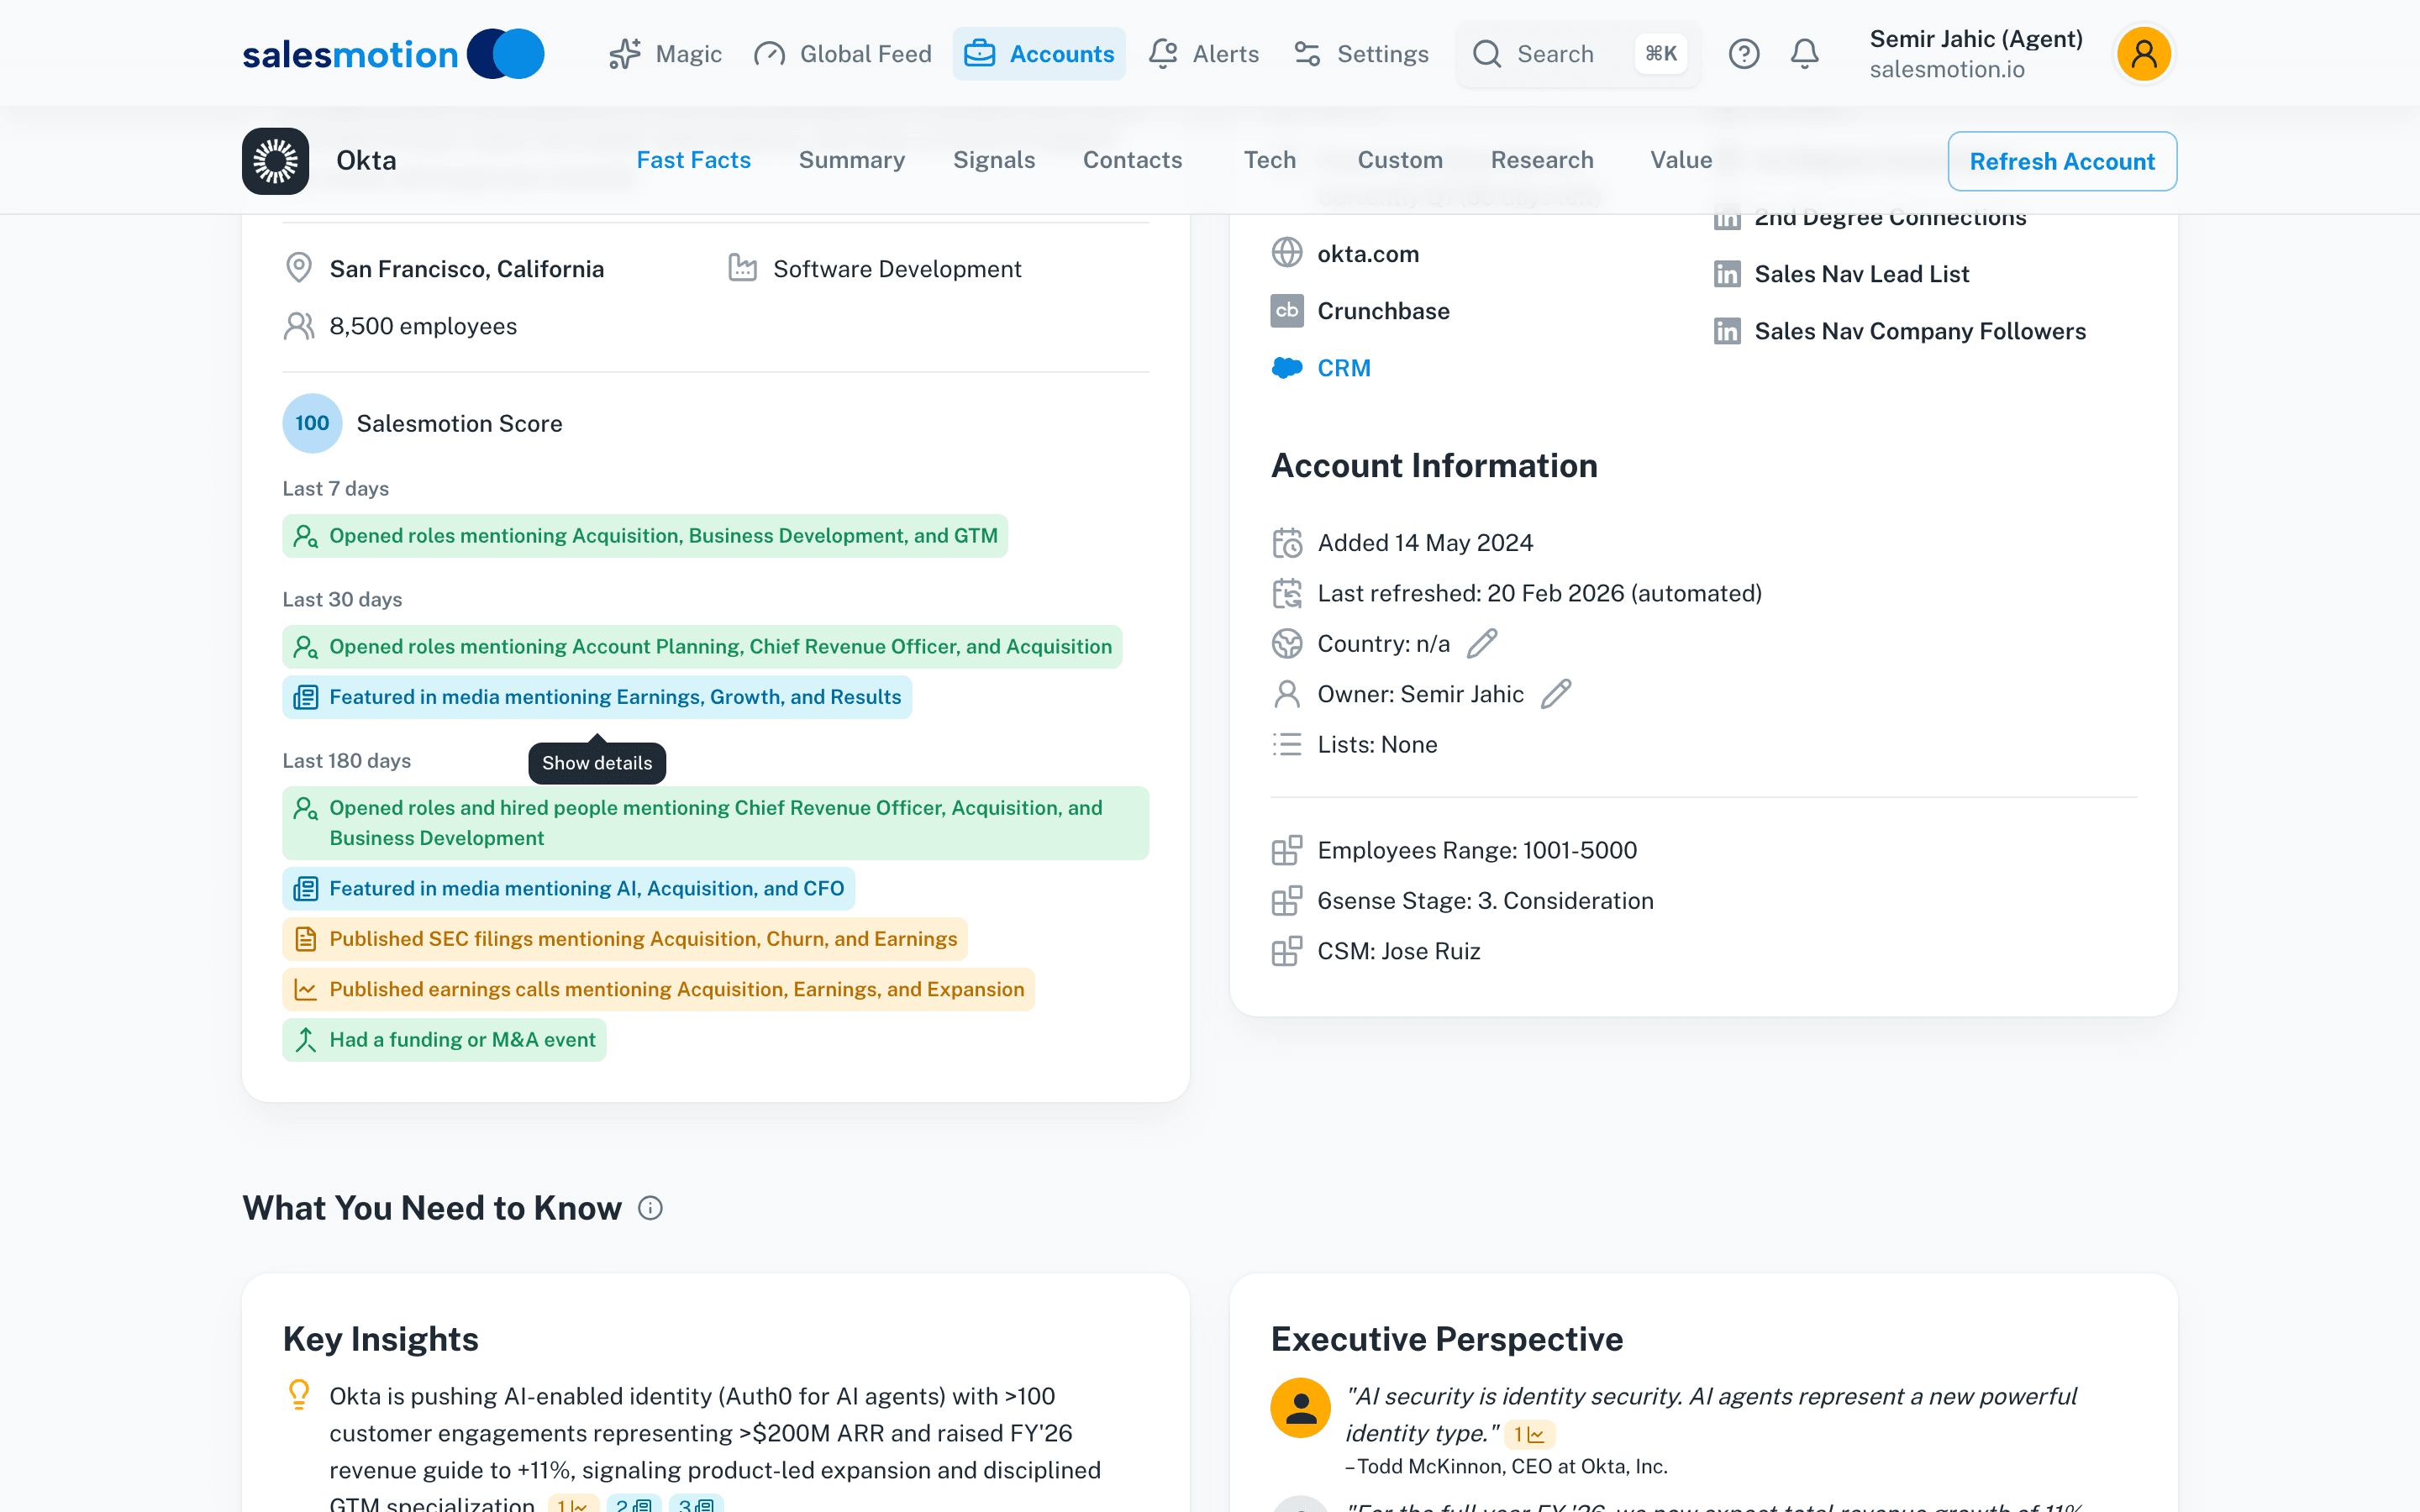Open the Magic nav item
Viewport: 2420px width, 1512px height.
pos(665,54)
